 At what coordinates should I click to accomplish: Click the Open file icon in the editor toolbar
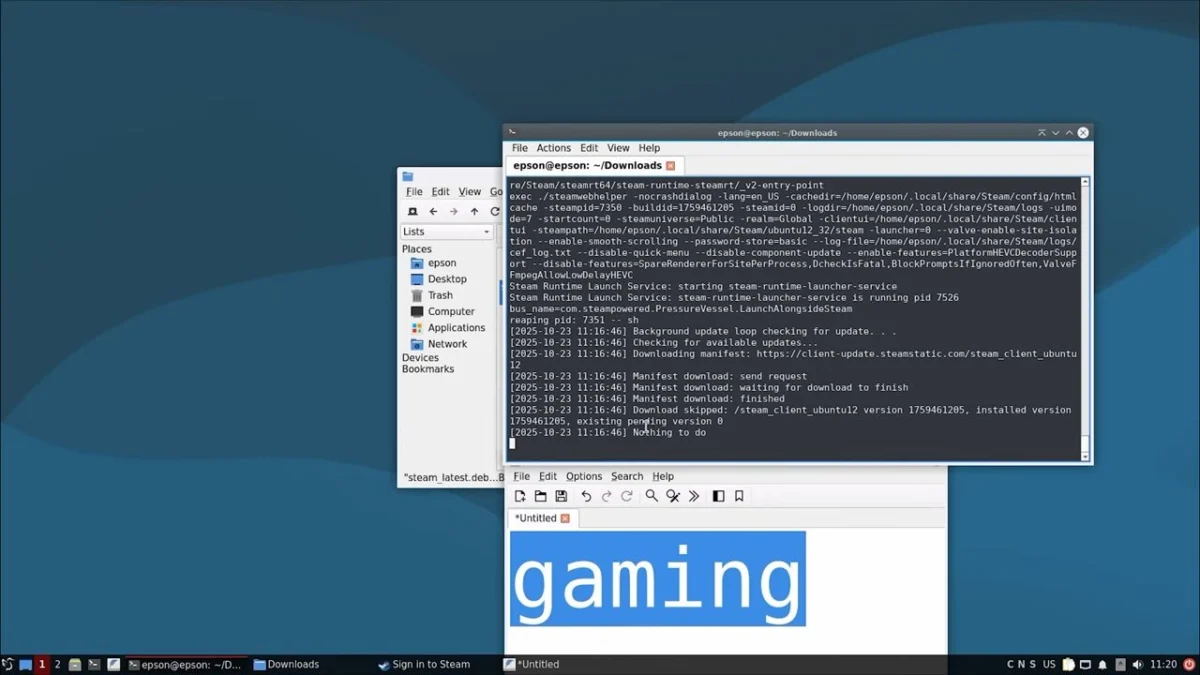[540, 496]
